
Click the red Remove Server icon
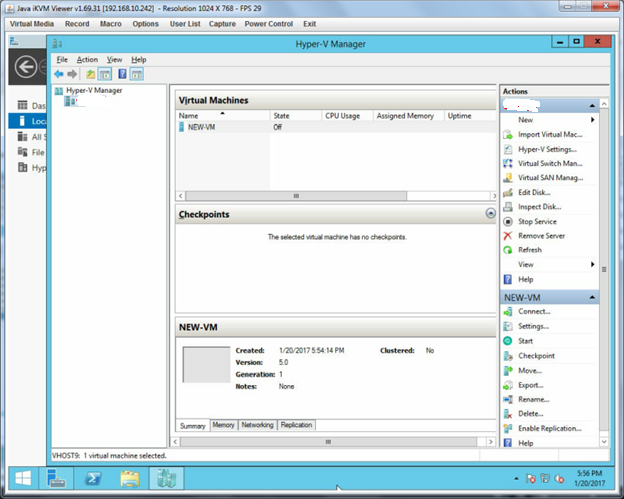tap(508, 236)
